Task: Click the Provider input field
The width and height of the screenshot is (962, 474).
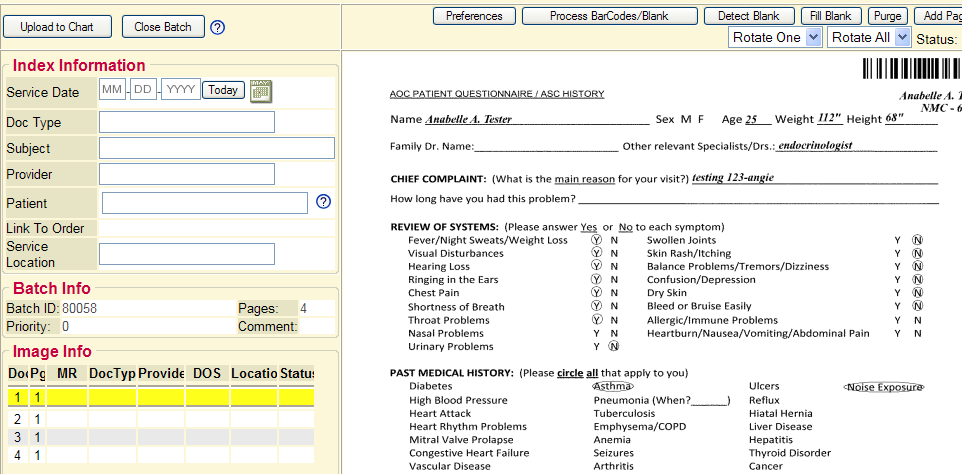Action: click(186, 174)
